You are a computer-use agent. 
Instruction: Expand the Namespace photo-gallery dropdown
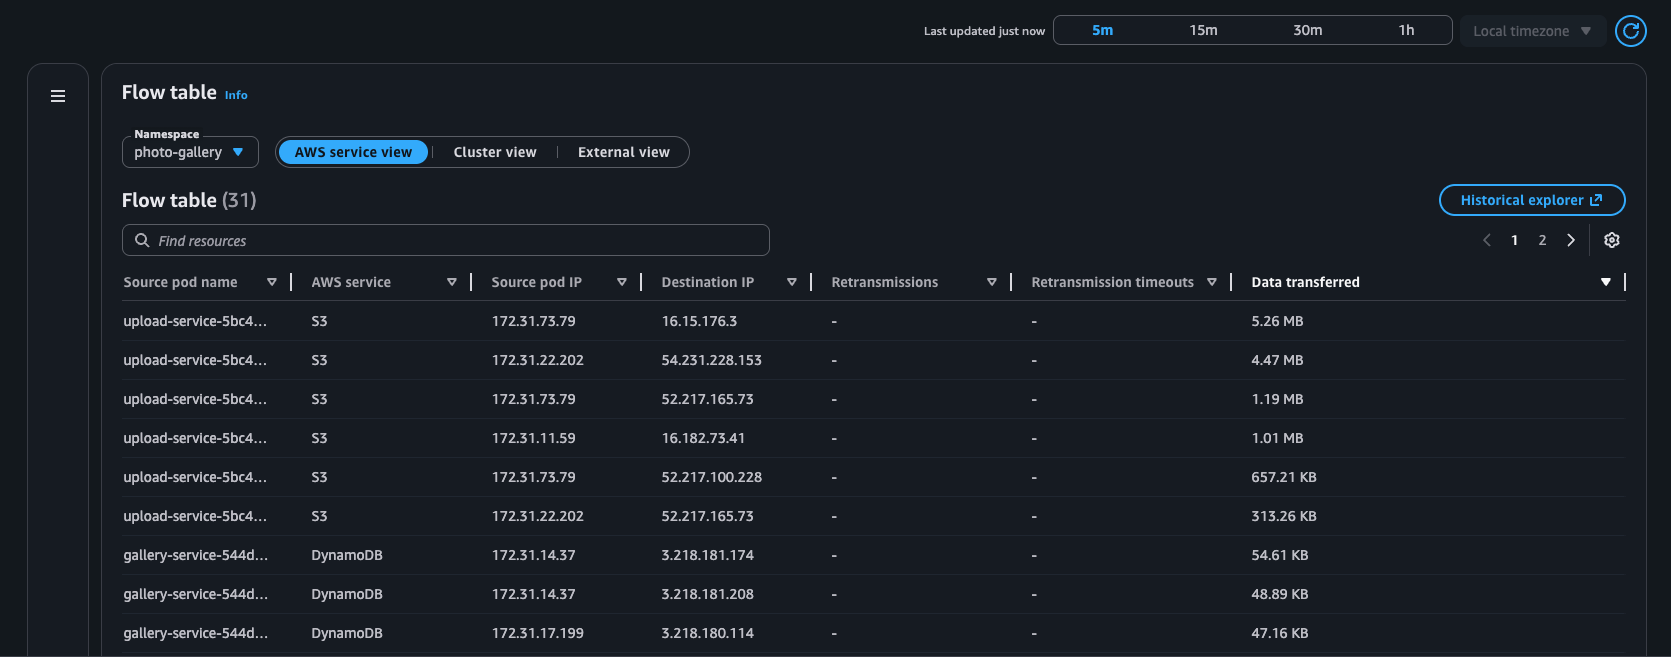190,152
